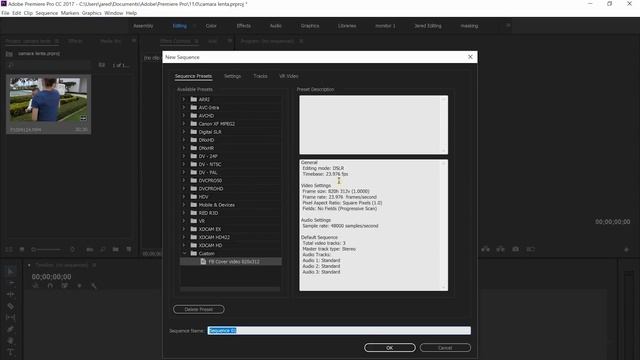Select the Razor tool
The width and height of the screenshot is (640, 360).
click(11, 306)
